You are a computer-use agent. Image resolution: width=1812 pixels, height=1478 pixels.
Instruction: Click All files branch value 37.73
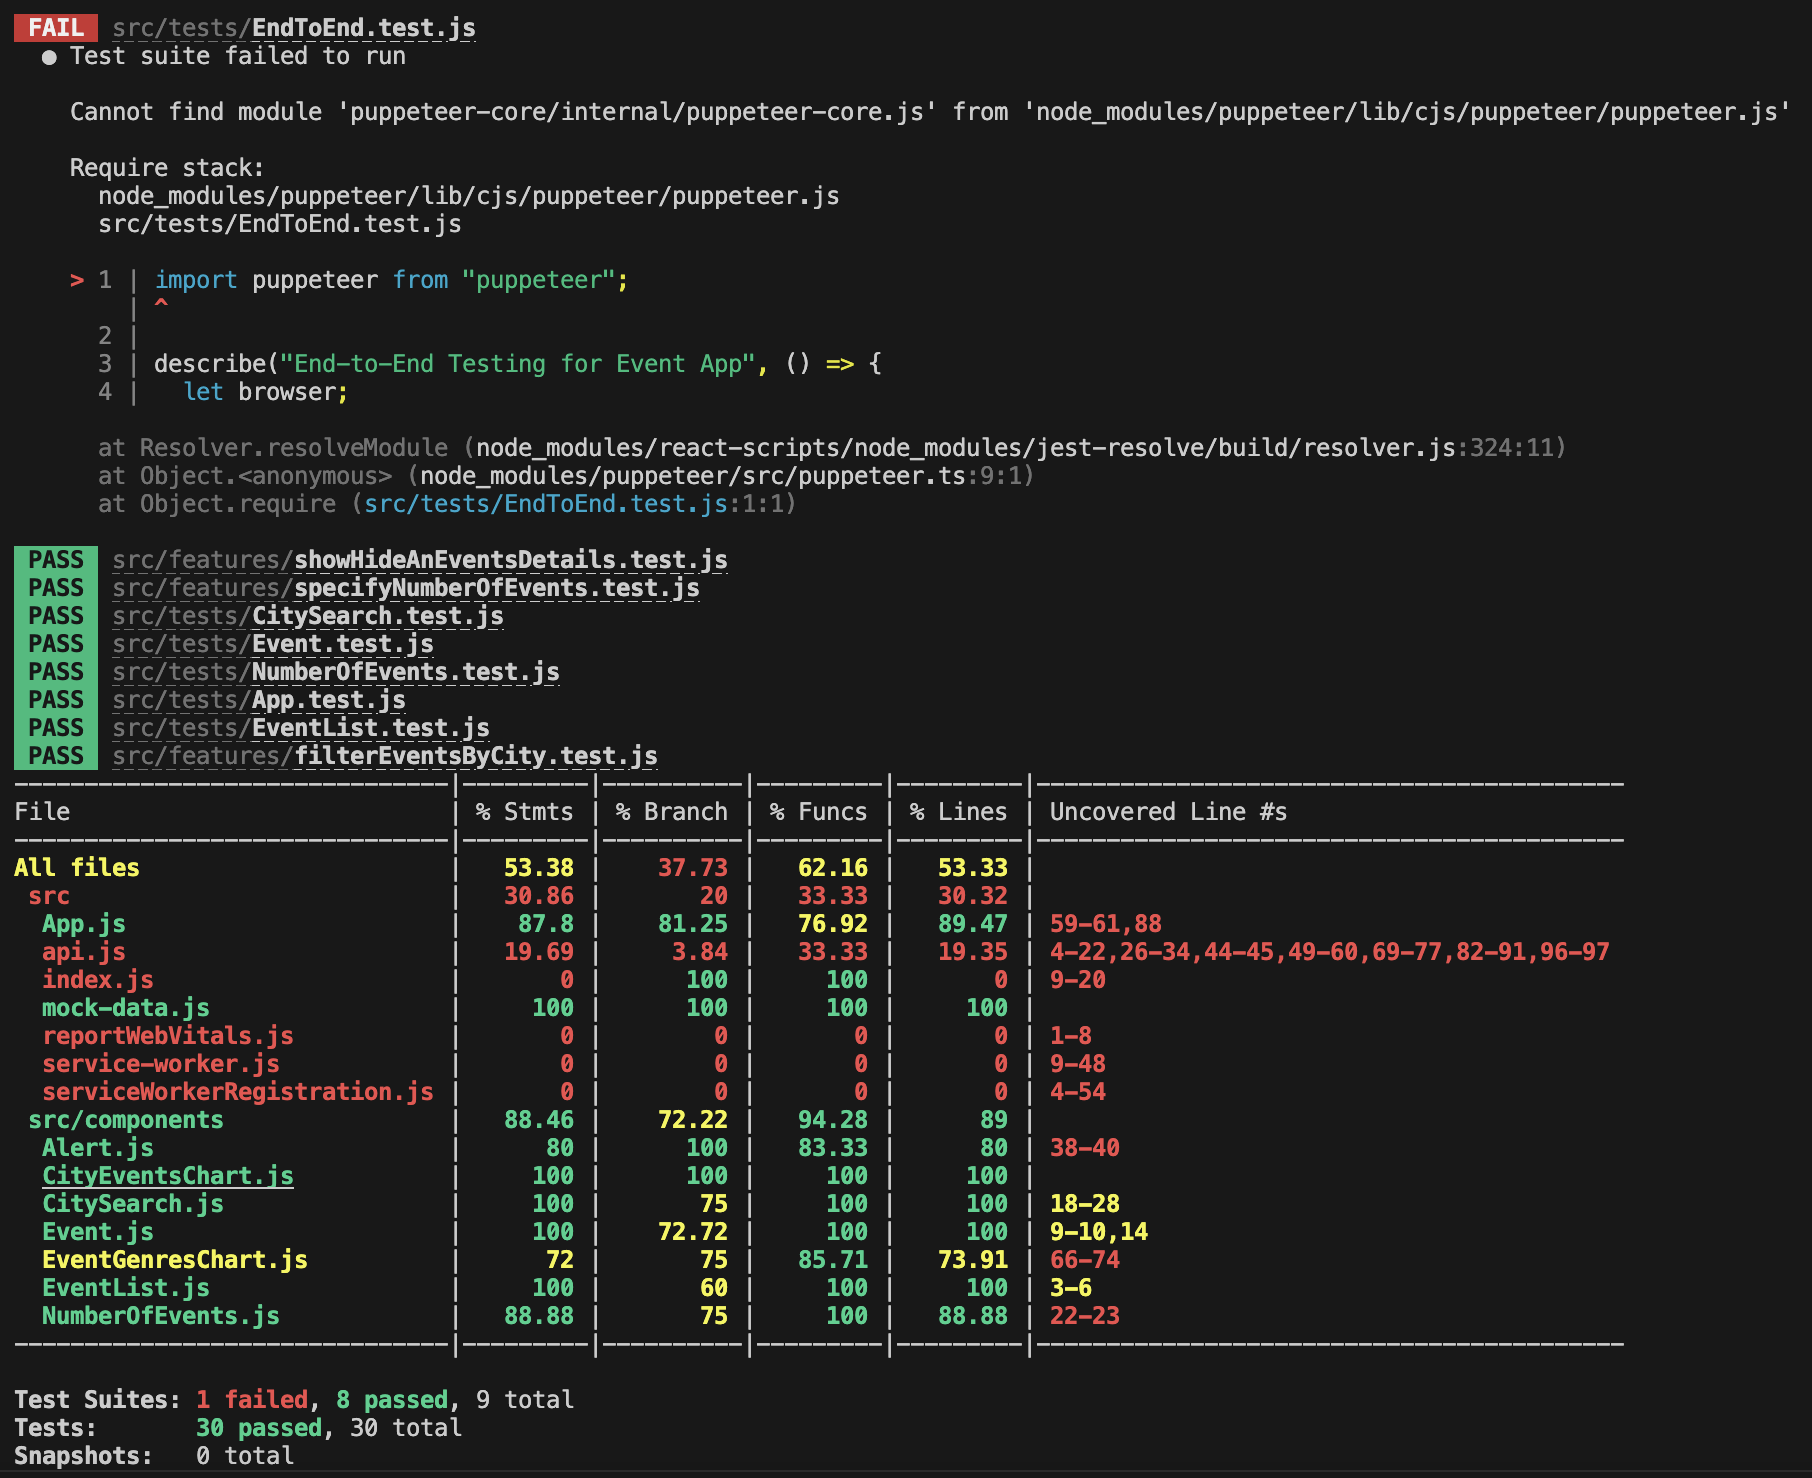pos(693,868)
